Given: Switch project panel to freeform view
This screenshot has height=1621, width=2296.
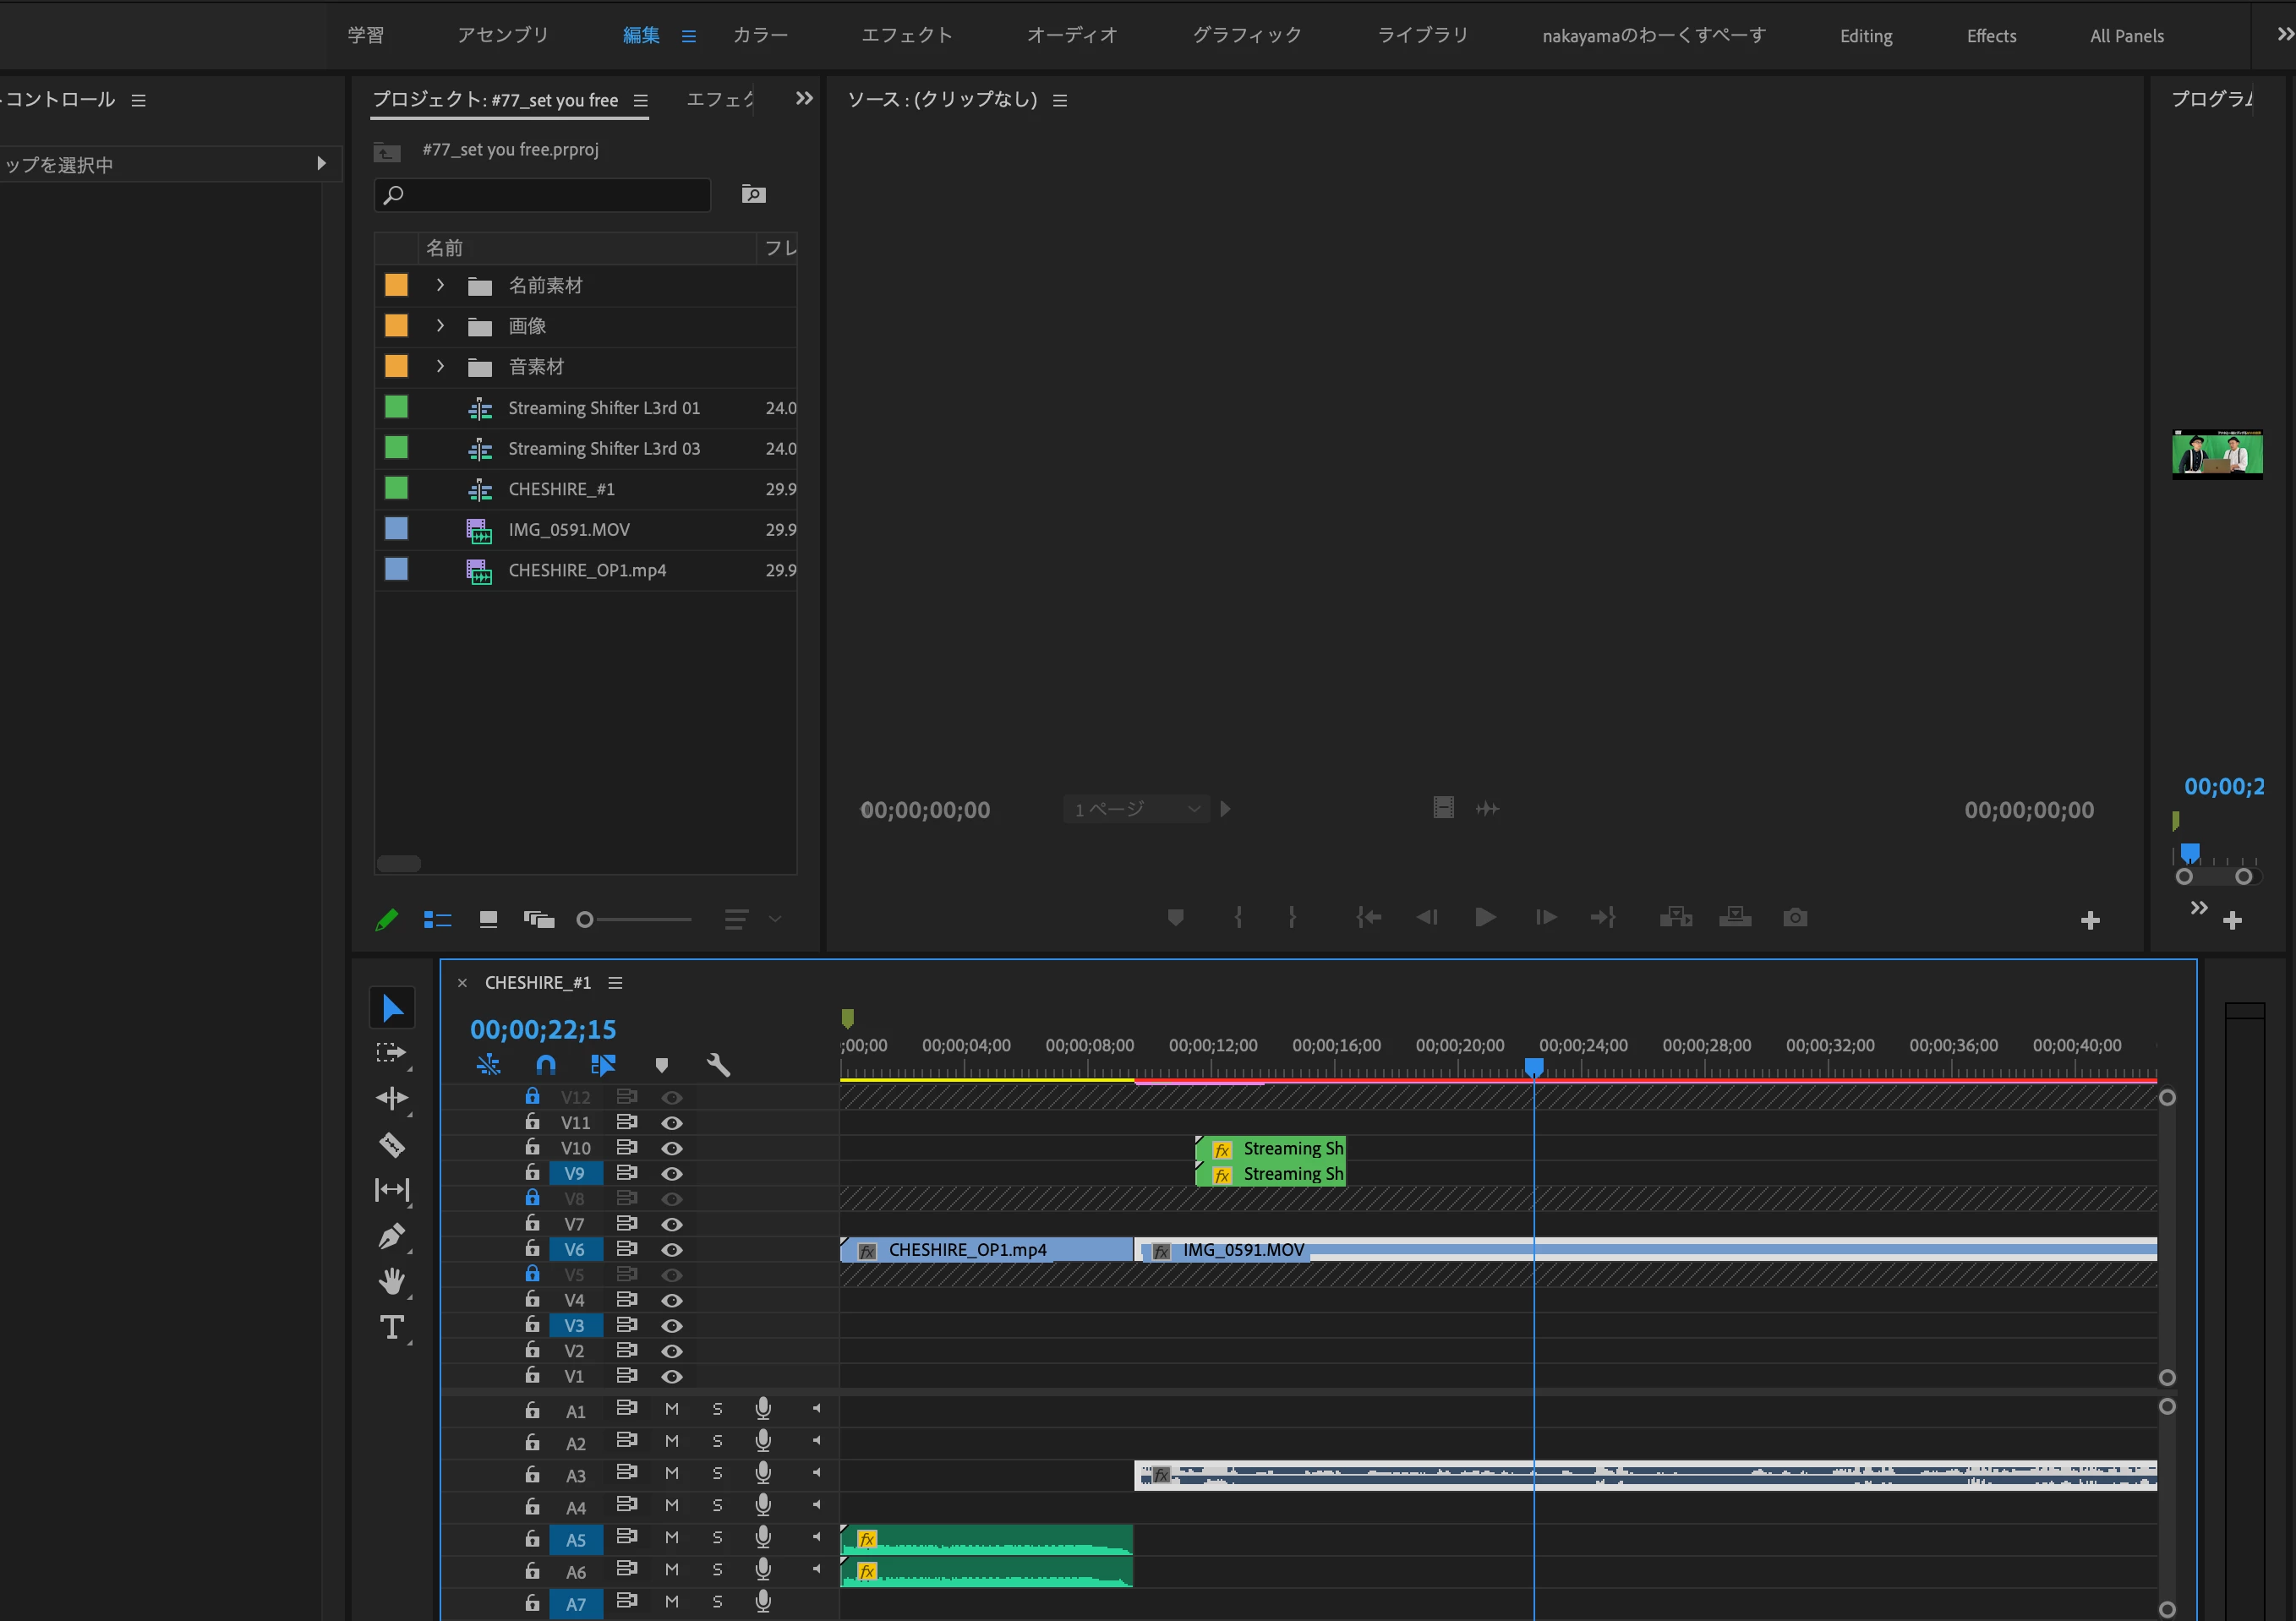Looking at the screenshot, I should 539,919.
